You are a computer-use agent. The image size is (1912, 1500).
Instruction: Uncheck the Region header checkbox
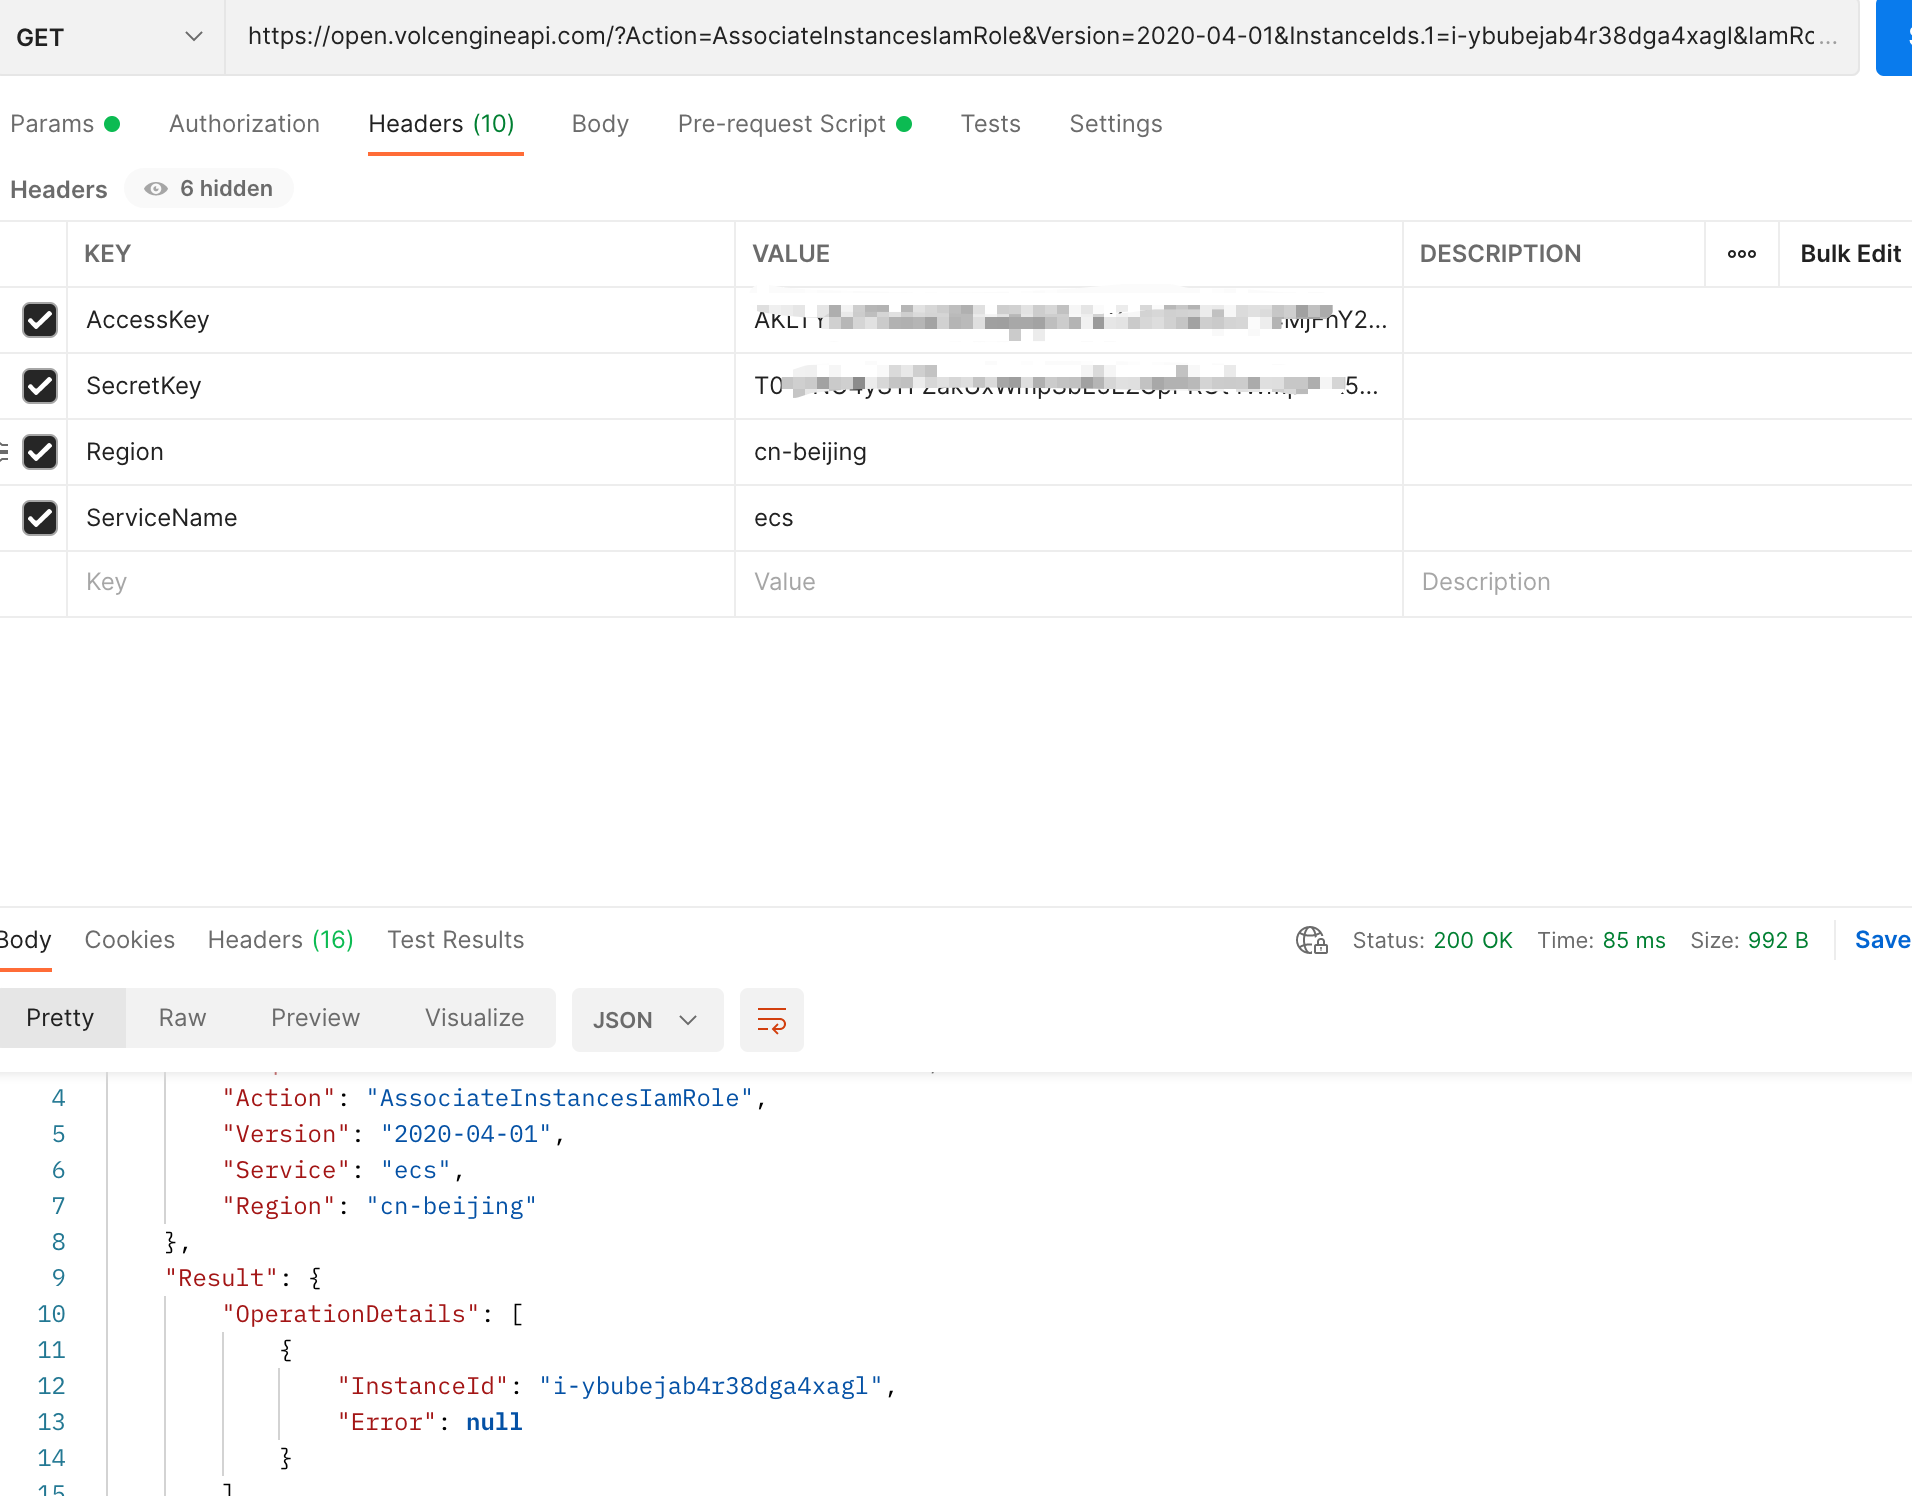coord(40,452)
